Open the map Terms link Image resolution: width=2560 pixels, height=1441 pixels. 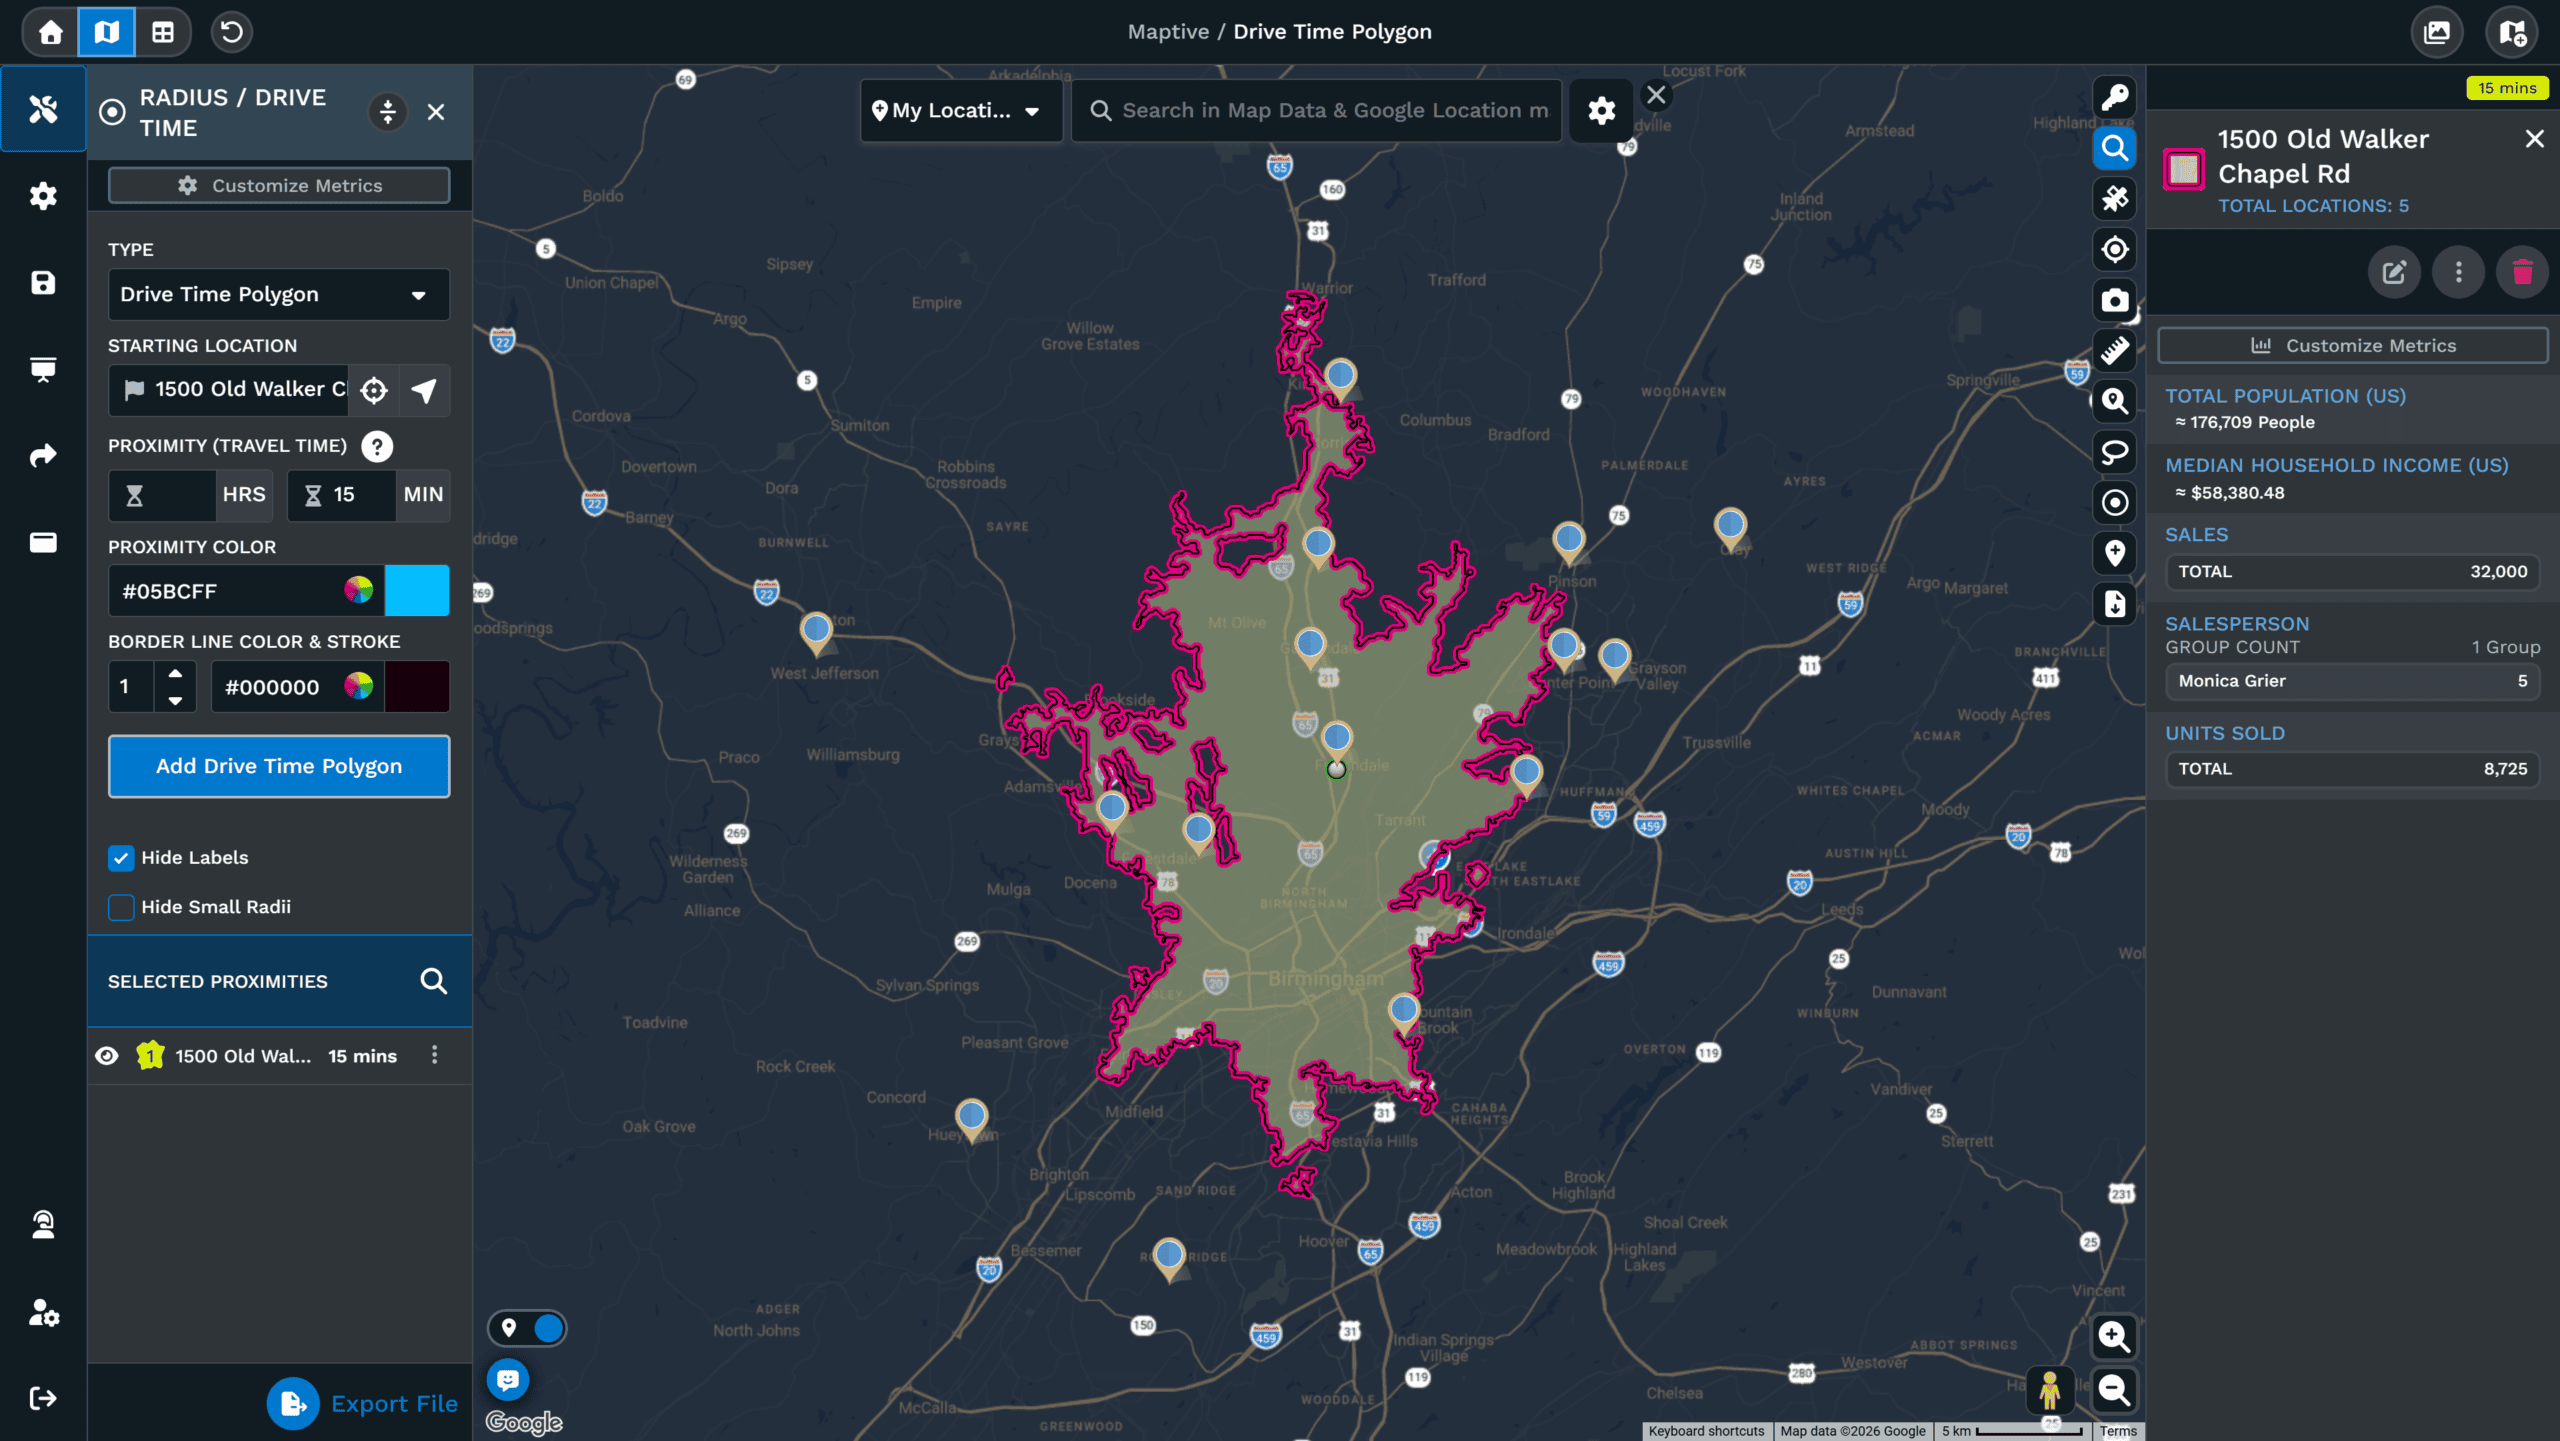[x=2118, y=1431]
